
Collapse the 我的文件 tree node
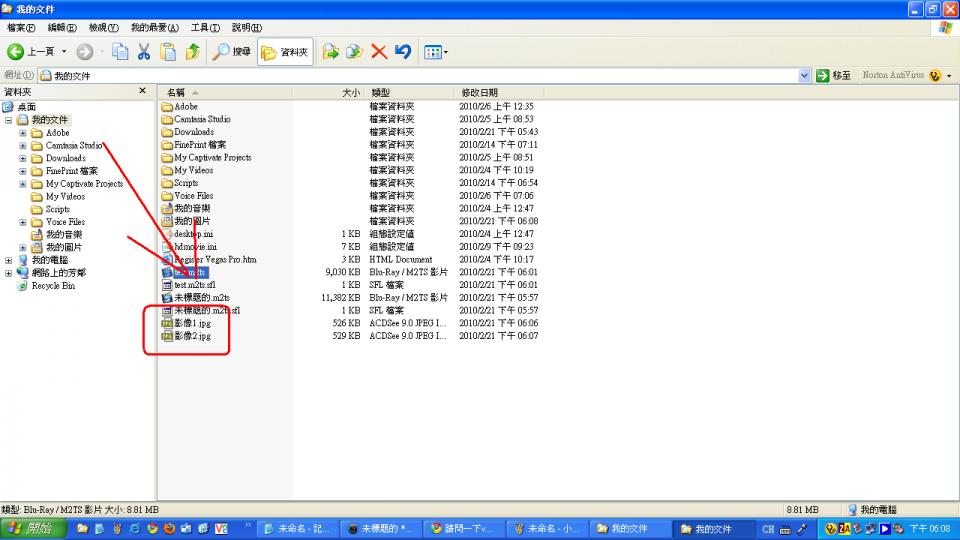point(9,120)
